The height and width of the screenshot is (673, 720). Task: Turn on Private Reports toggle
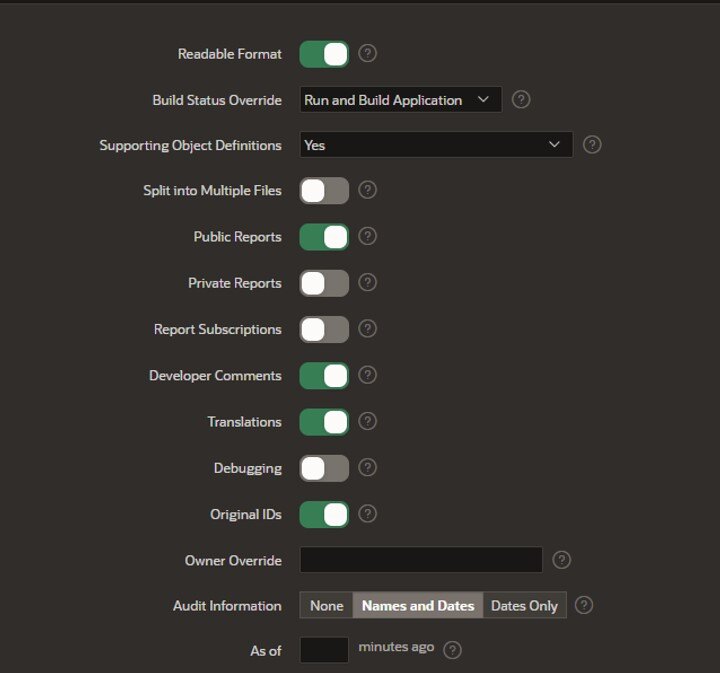(324, 283)
